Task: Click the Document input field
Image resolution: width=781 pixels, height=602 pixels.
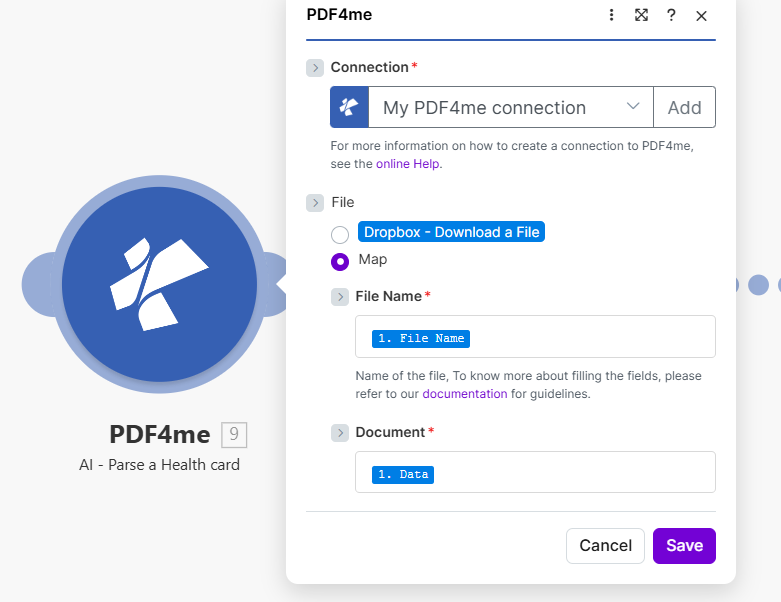Action: coord(535,472)
